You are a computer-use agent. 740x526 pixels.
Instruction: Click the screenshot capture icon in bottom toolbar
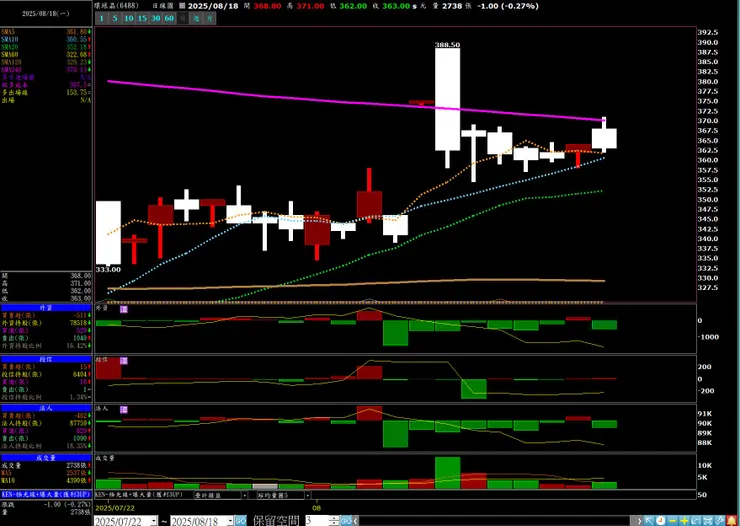point(707,521)
